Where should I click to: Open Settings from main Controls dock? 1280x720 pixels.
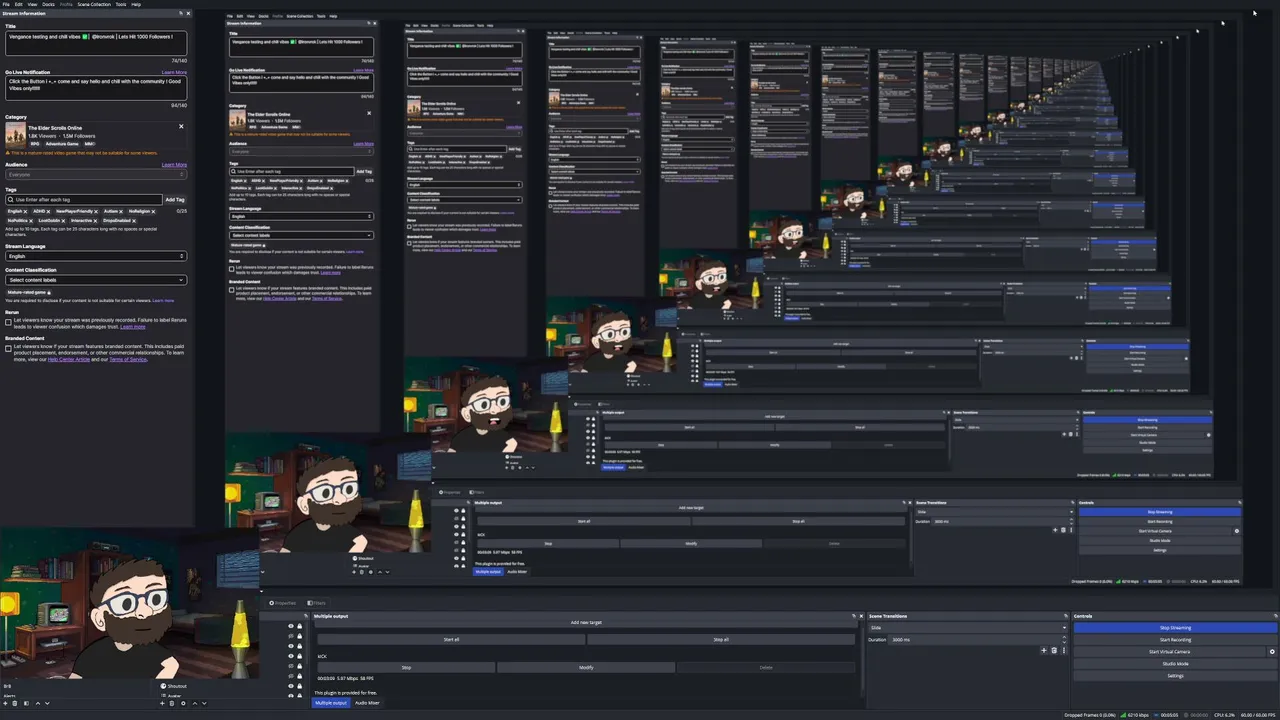click(x=1175, y=676)
